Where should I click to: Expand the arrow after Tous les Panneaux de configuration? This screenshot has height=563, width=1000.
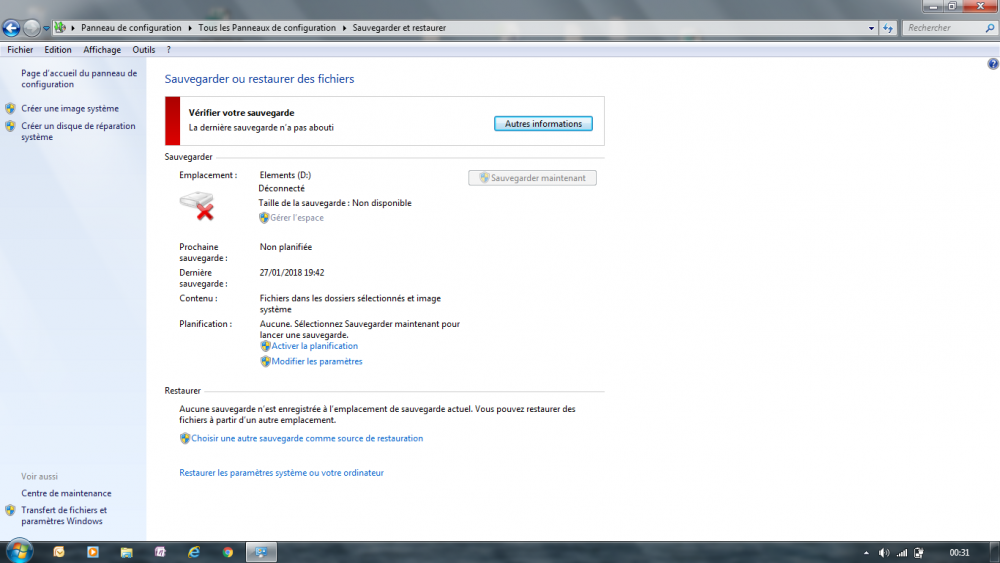[344, 28]
